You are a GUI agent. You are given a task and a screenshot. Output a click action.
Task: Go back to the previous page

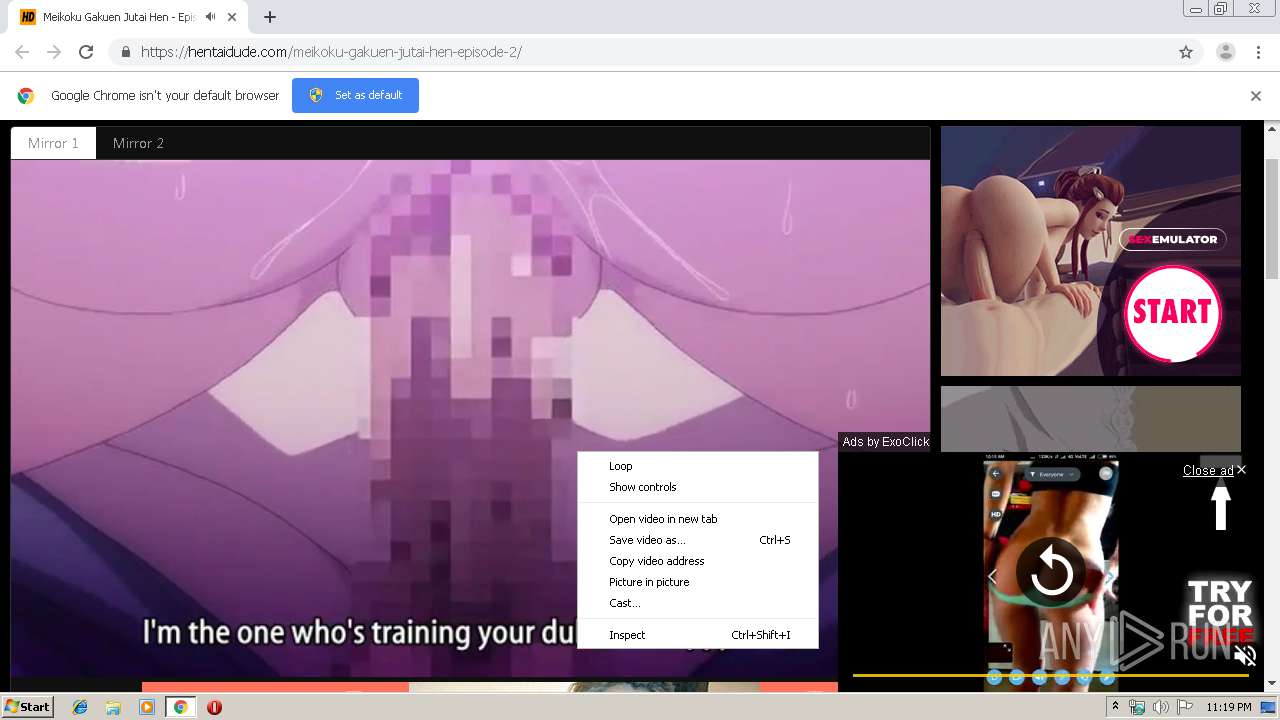pyautogui.click(x=22, y=52)
